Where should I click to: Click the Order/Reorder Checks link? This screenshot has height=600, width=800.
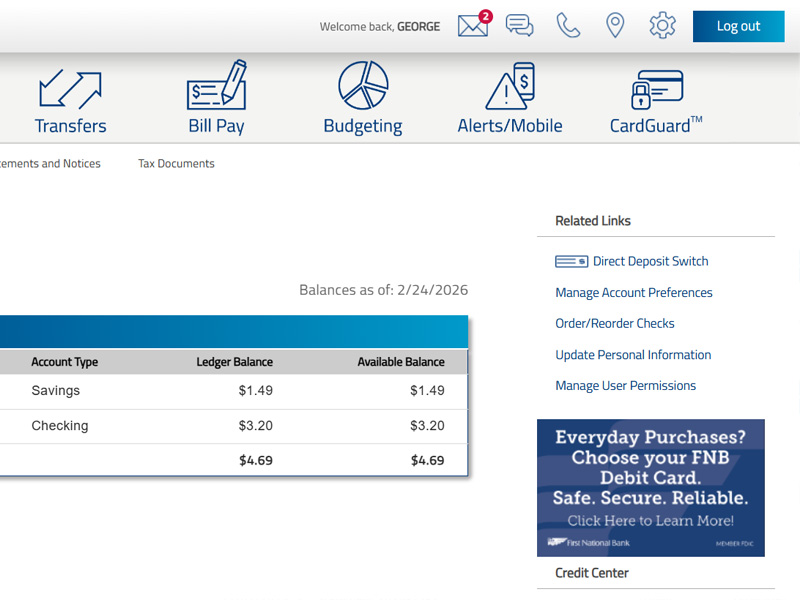(615, 324)
